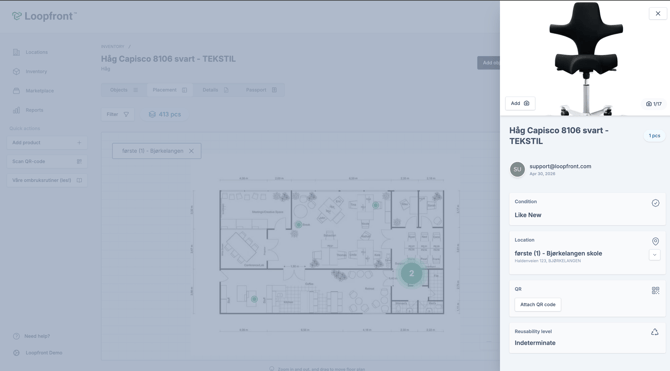The height and width of the screenshot is (371, 670).
Task: Click the cluster marker labeled 2
Action: click(411, 273)
